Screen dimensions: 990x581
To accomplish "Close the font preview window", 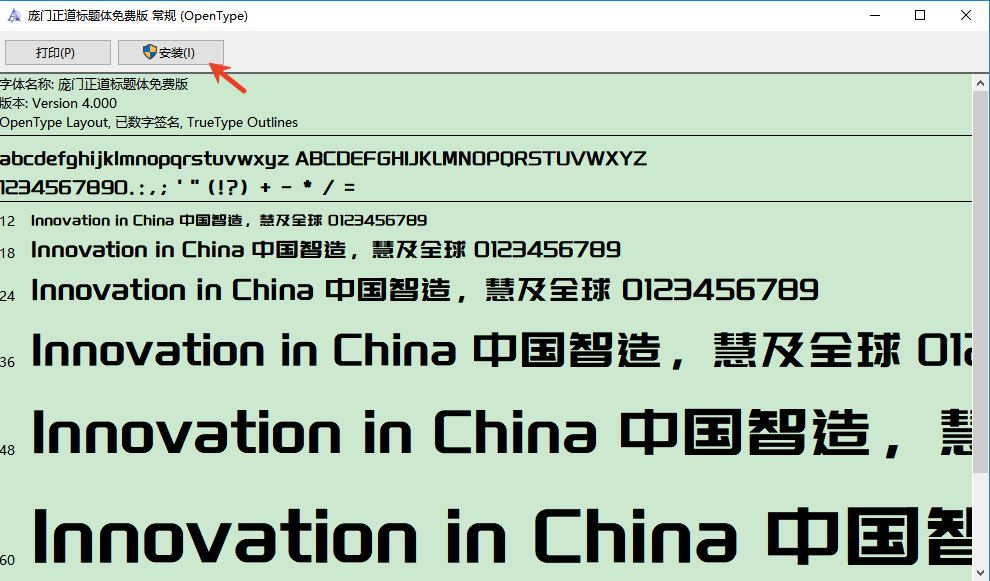I will point(966,15).
